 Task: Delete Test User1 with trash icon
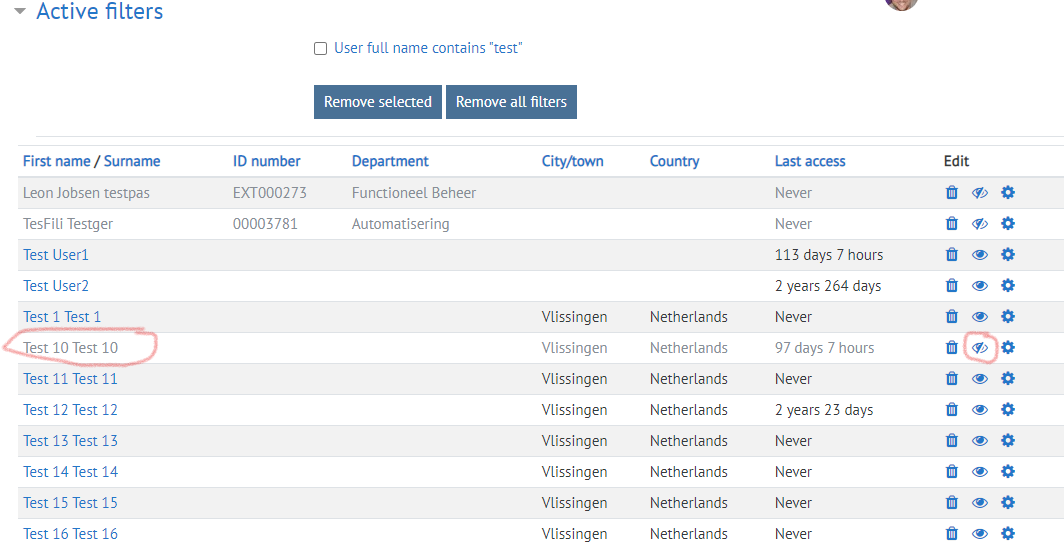951,254
